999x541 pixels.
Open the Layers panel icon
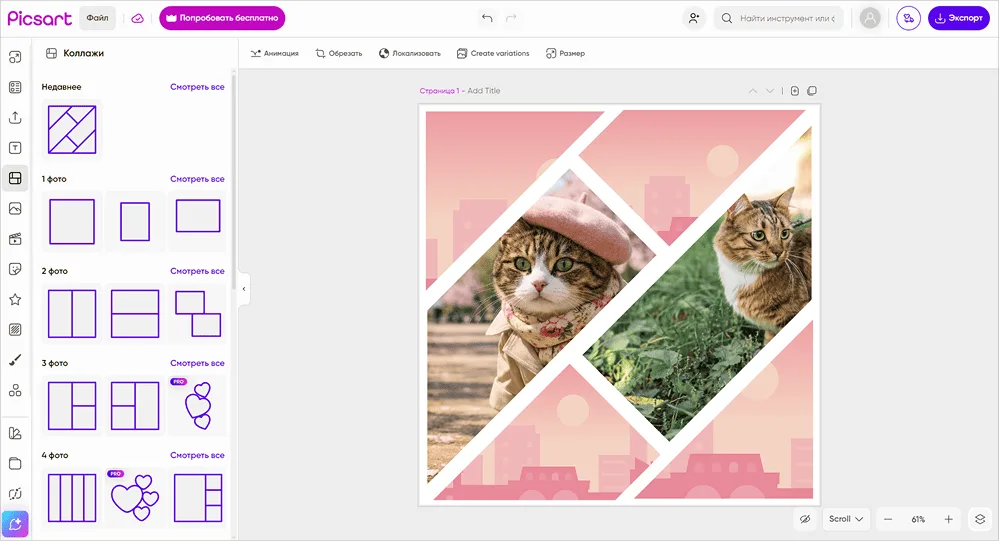click(x=980, y=519)
